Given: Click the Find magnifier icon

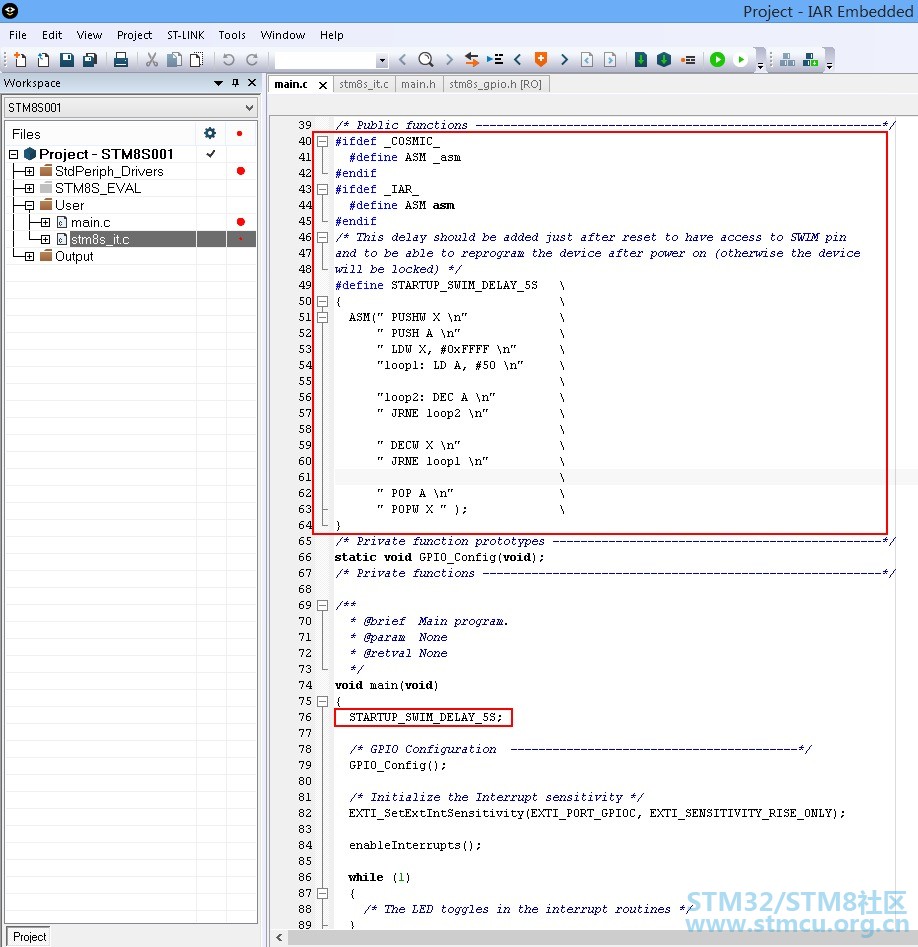Looking at the screenshot, I should (426, 59).
